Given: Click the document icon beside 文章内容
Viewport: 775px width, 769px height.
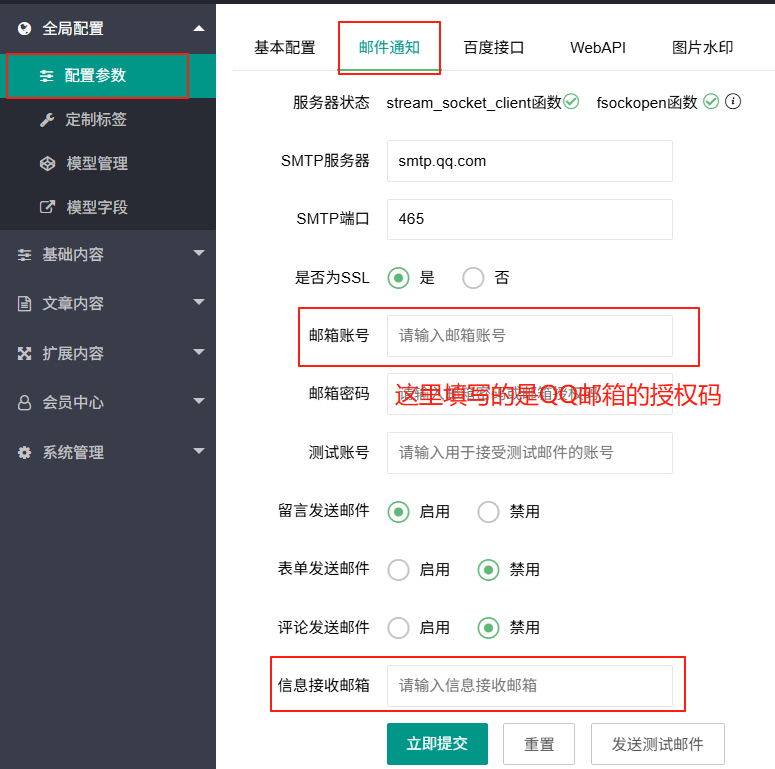Looking at the screenshot, I should [24, 303].
